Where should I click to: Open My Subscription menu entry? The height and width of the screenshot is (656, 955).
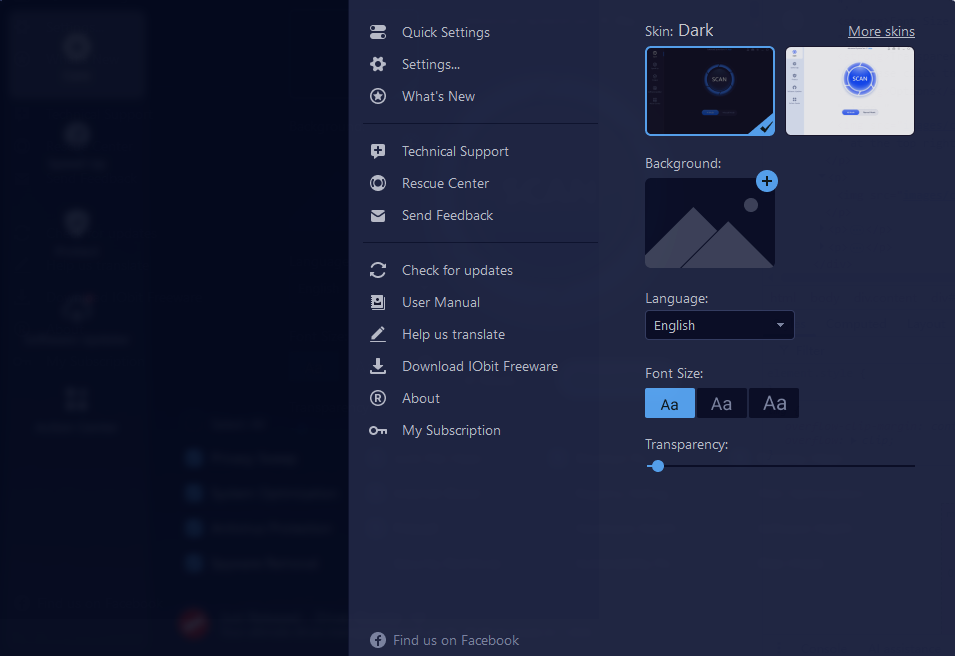pos(451,430)
